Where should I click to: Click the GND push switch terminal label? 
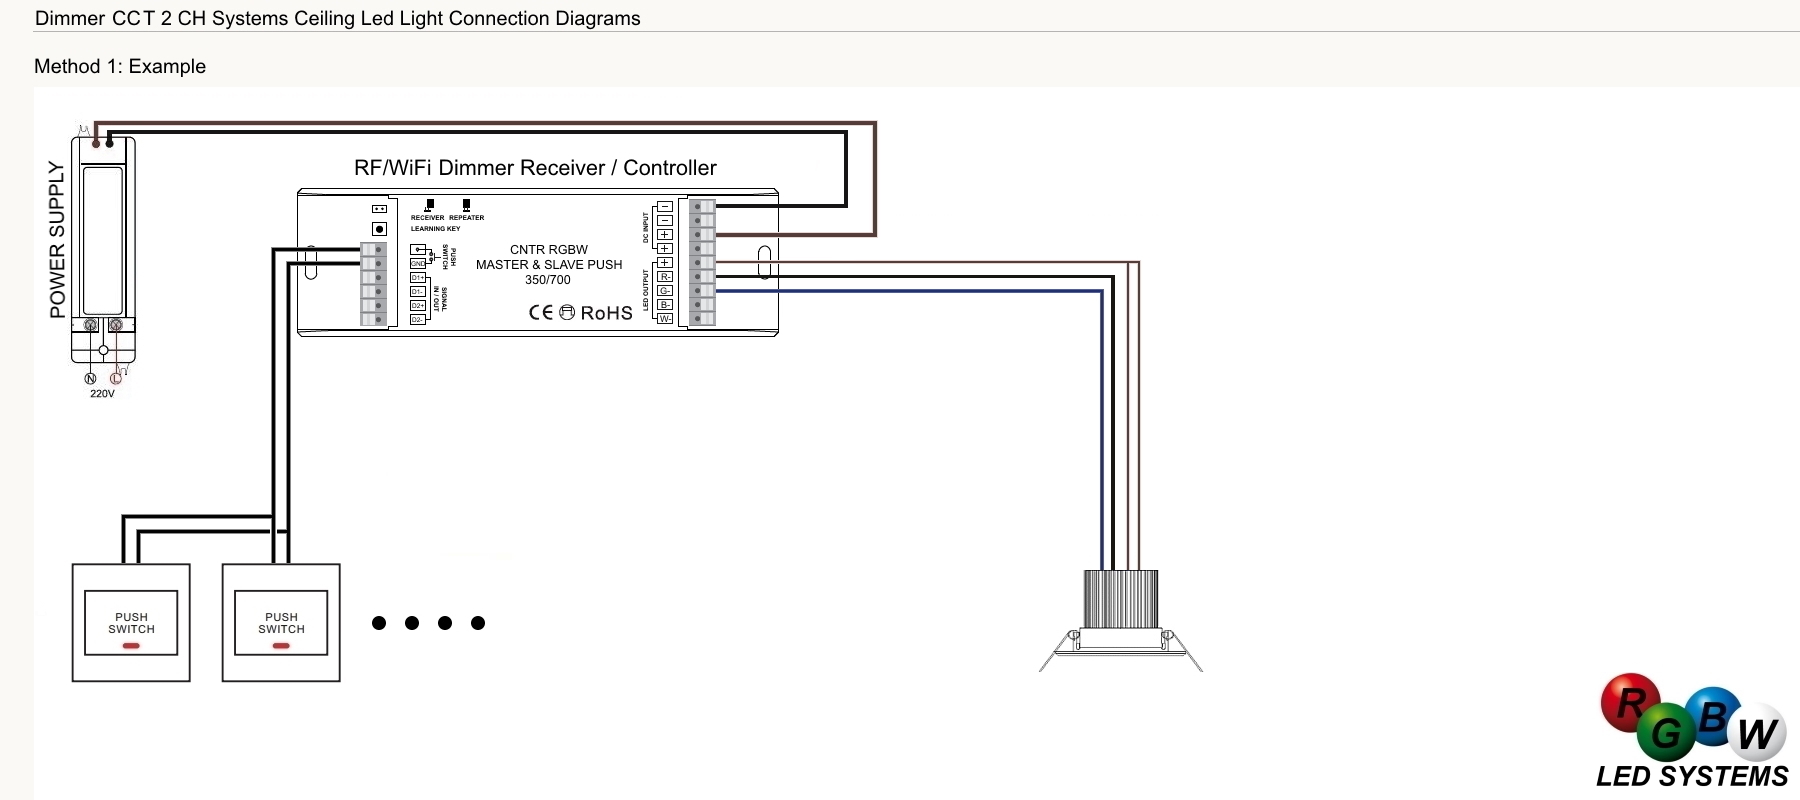tap(418, 264)
